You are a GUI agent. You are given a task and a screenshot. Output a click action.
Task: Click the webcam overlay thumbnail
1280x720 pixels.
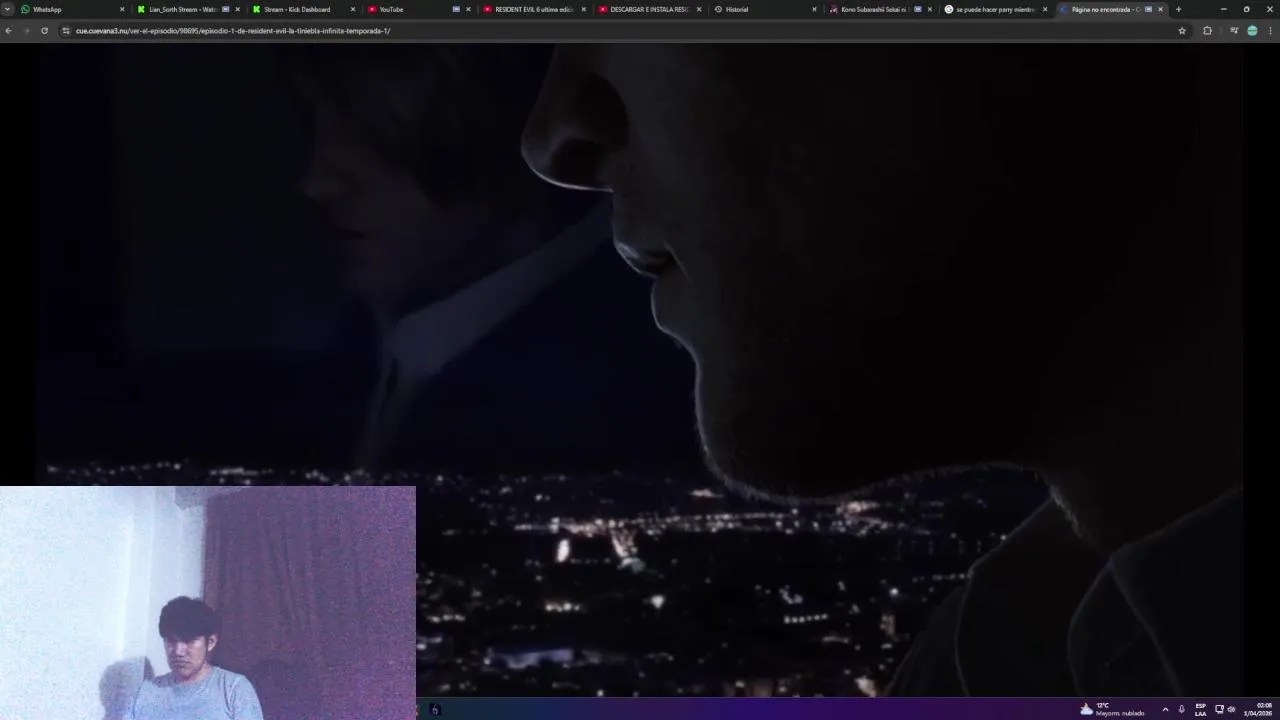(x=208, y=603)
